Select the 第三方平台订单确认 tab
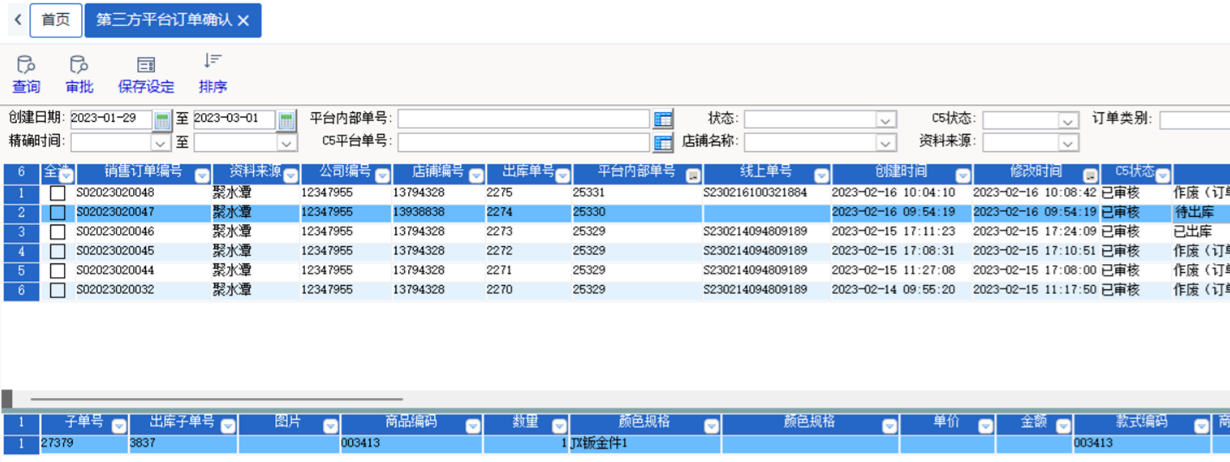Image resolution: width=1230 pixels, height=462 pixels. click(x=164, y=20)
